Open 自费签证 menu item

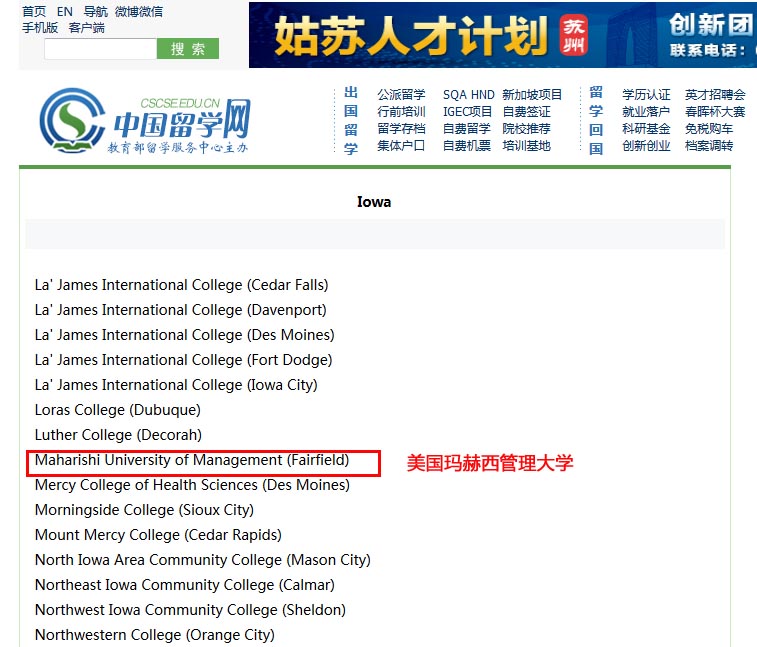point(526,112)
